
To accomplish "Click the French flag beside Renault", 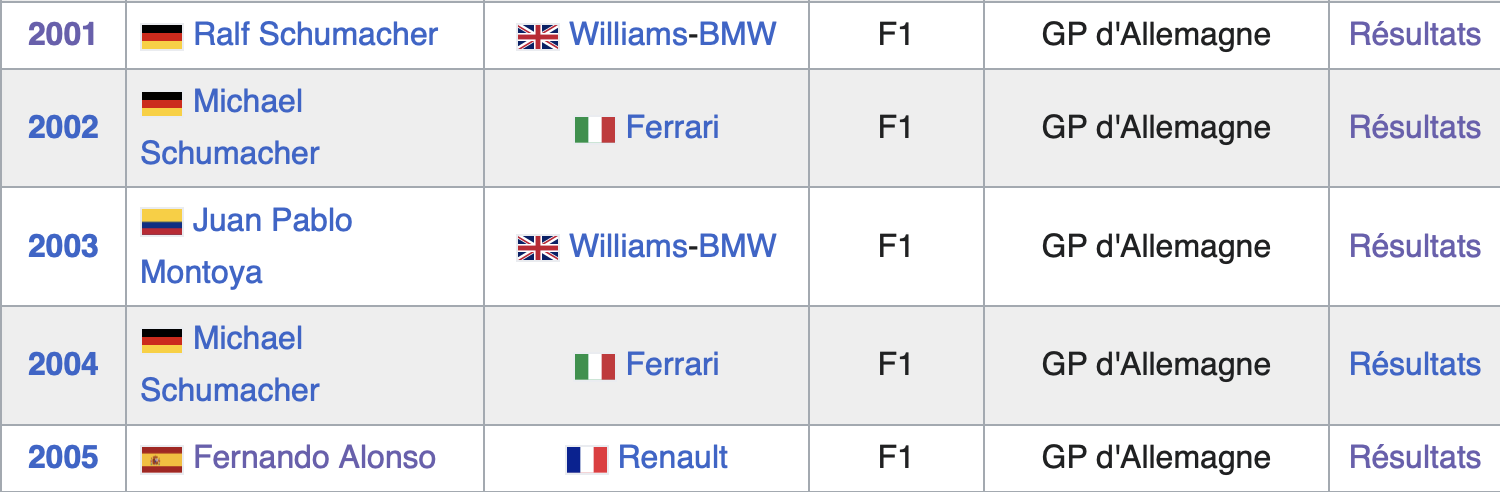I will tap(586, 459).
